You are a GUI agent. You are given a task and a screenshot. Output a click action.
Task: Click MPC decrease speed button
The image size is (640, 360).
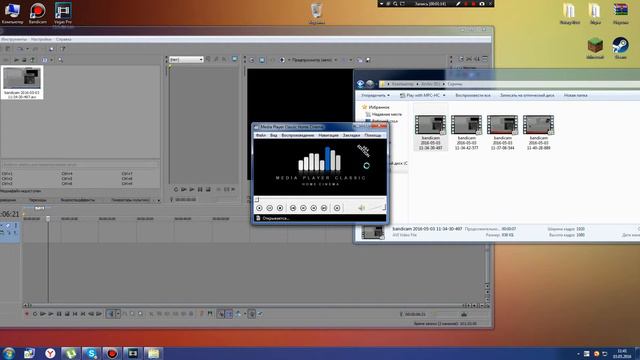coord(303,208)
